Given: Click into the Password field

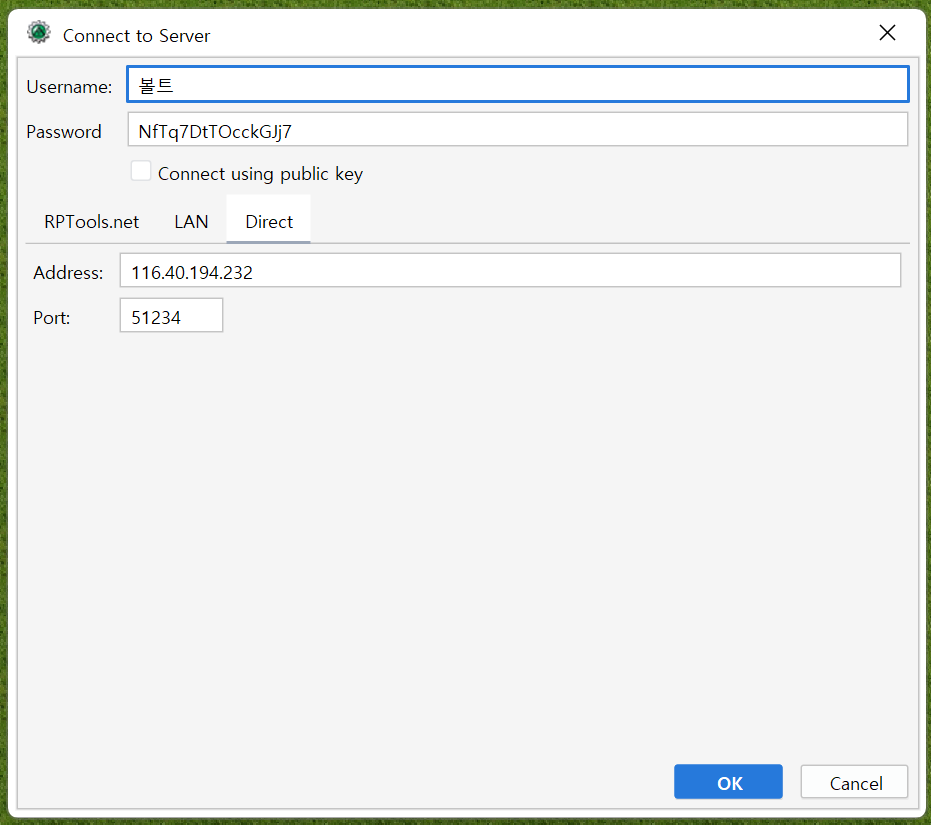Looking at the screenshot, I should click(517, 129).
